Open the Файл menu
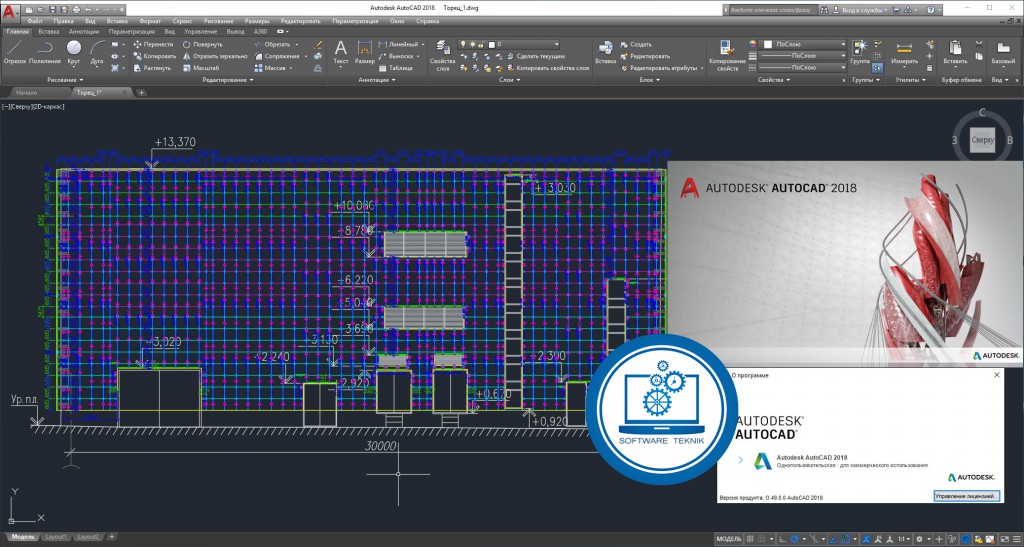Image resolution: width=1024 pixels, height=547 pixels. click(x=35, y=20)
